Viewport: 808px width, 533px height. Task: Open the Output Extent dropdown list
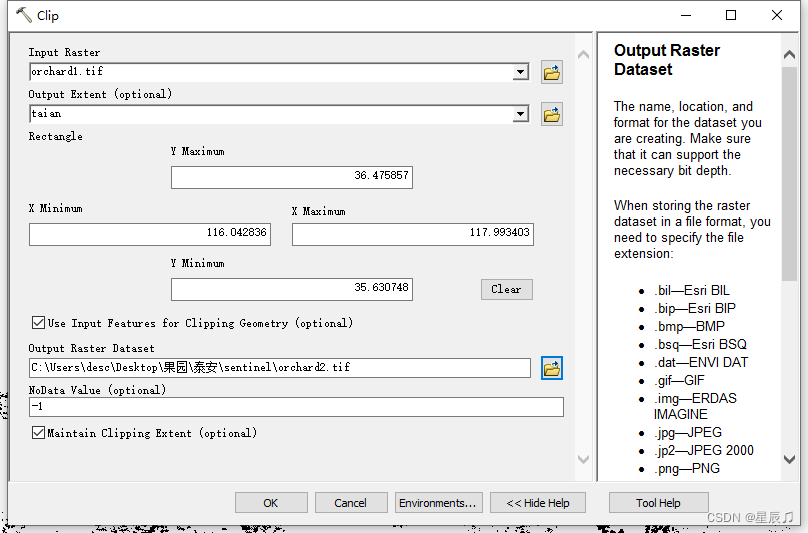click(x=521, y=114)
